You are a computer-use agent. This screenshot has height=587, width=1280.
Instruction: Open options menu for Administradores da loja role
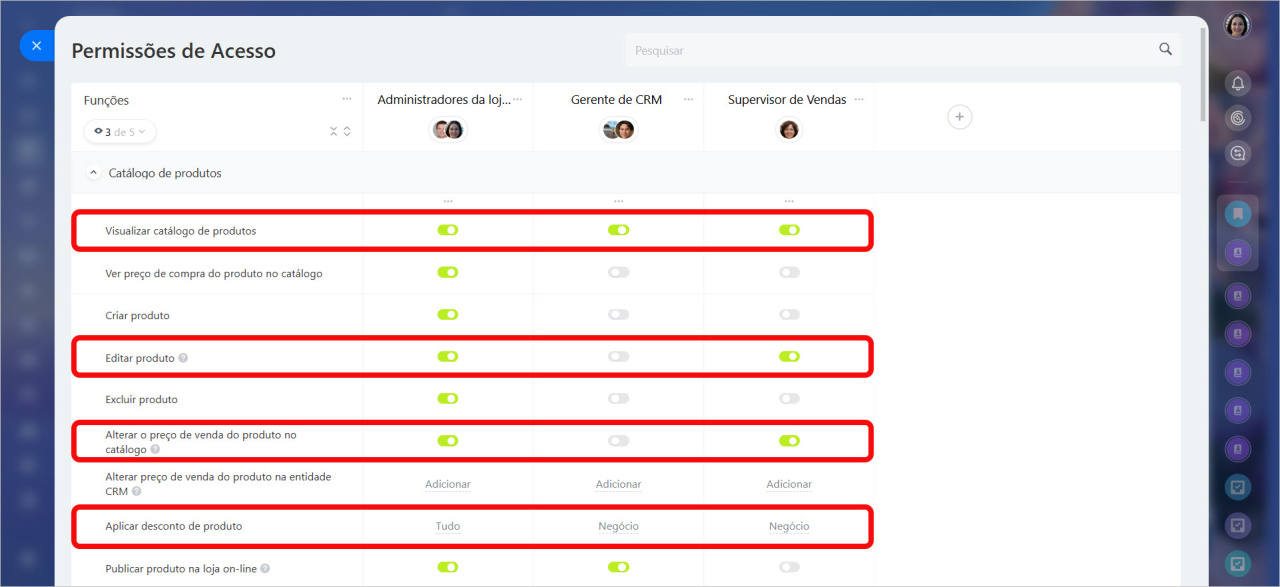point(518,99)
